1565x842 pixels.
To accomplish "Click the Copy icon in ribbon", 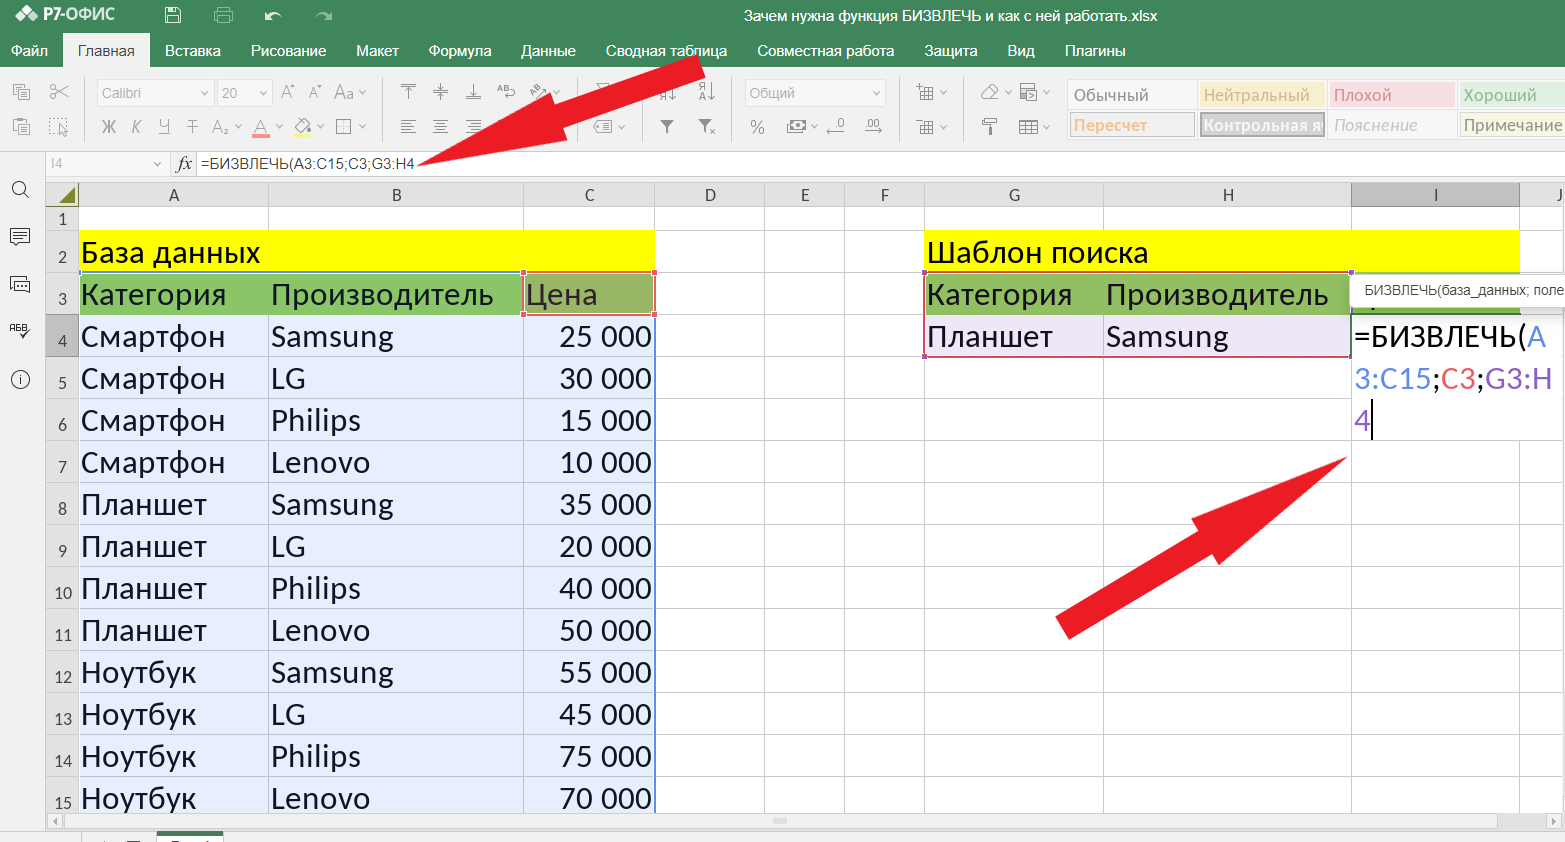I will click(x=21, y=92).
